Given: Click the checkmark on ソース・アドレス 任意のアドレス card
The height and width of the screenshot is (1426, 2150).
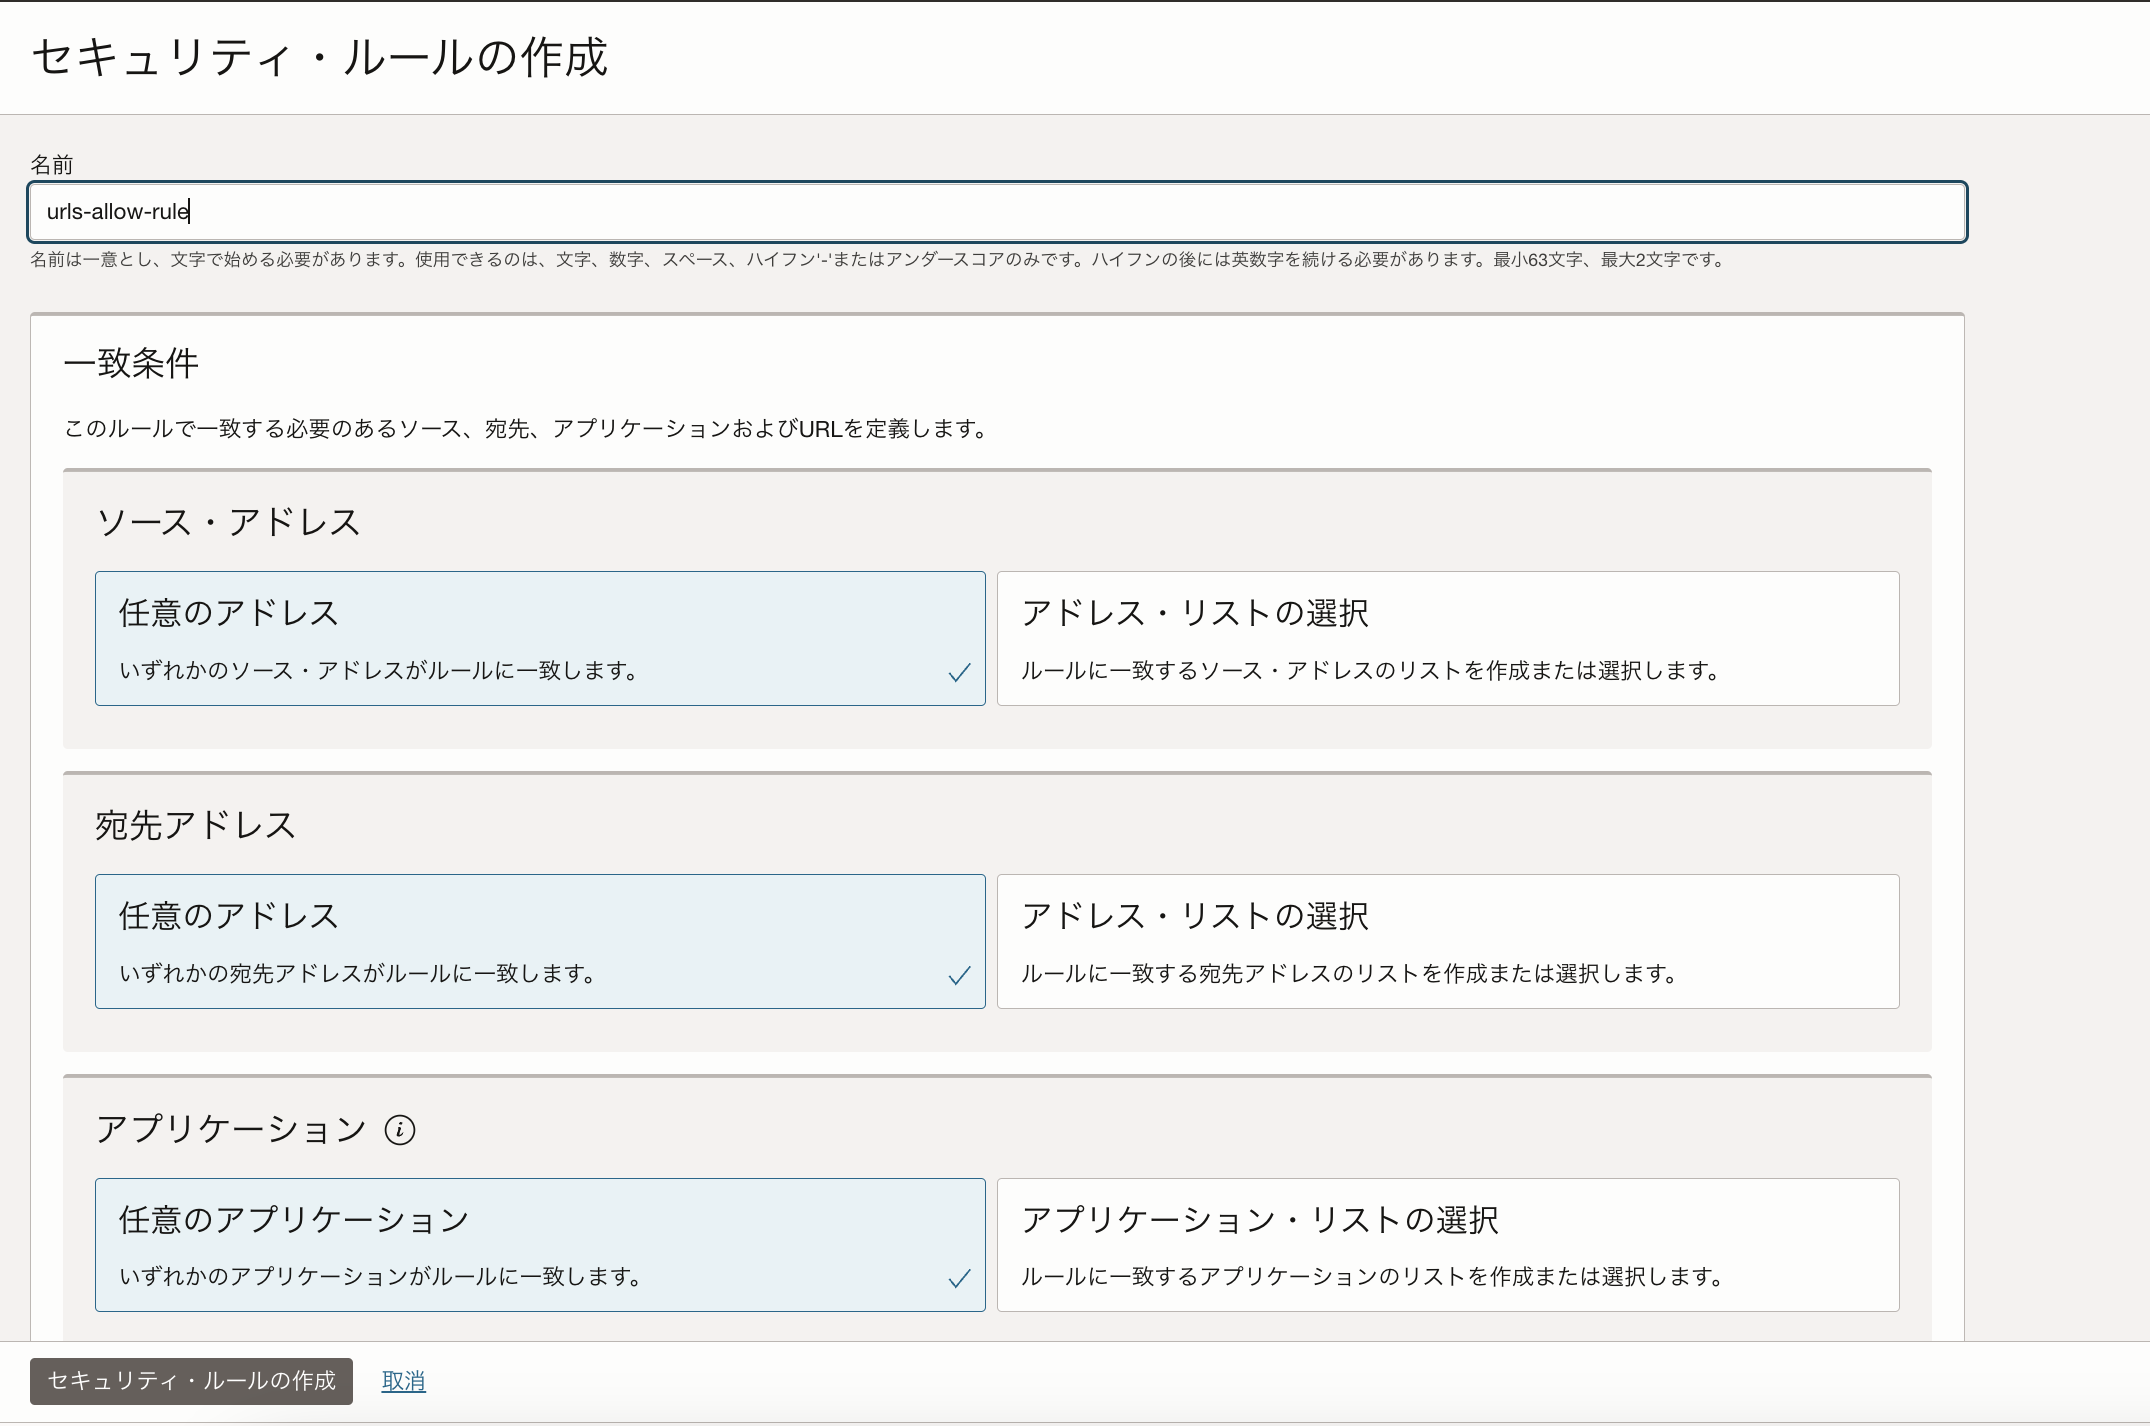Looking at the screenshot, I should pos(959,672).
